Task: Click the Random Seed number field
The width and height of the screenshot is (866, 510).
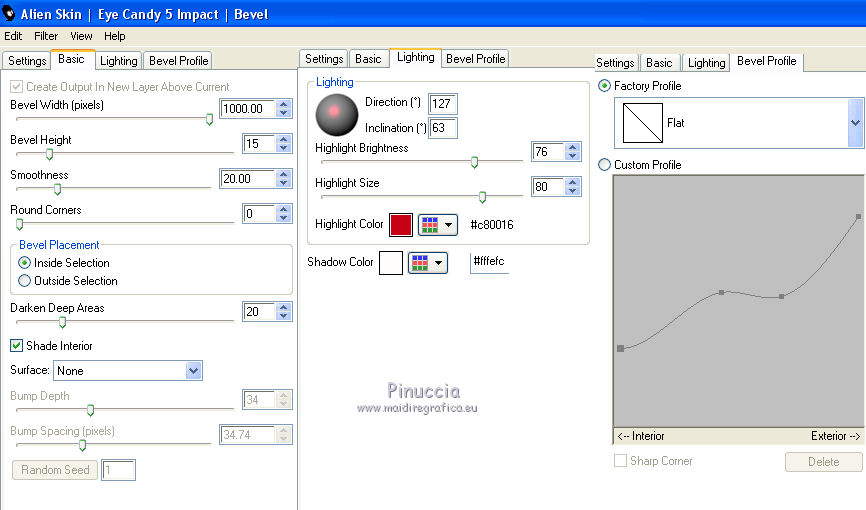Action: pyautogui.click(x=119, y=470)
